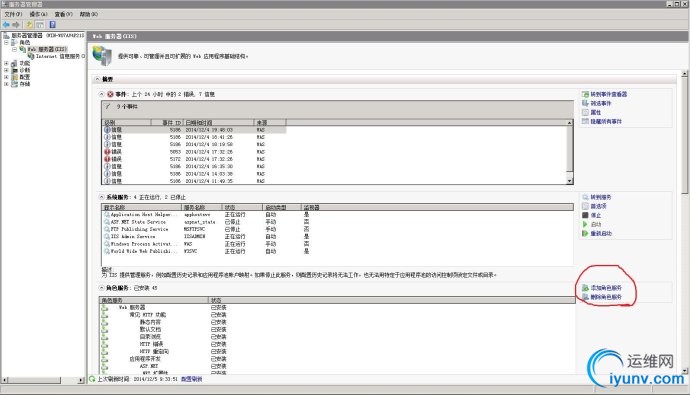Click the 配置刷新 link at the bottom
Viewport: 690px width, 395px height.
191,379
